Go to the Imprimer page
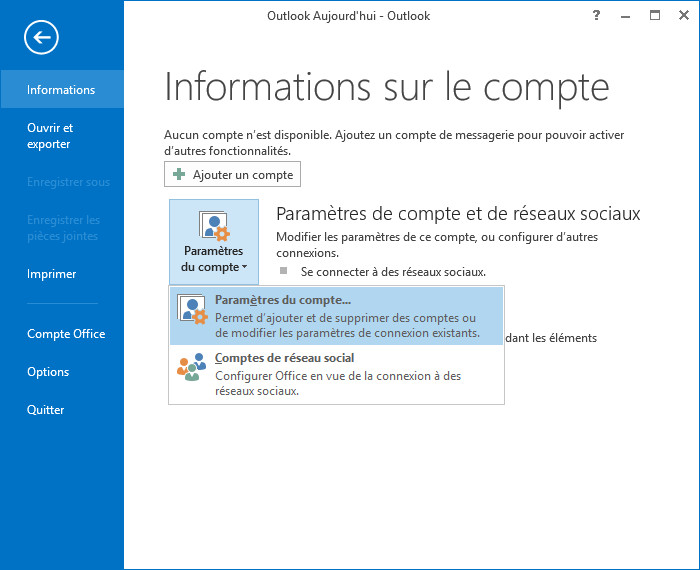 [x=52, y=274]
